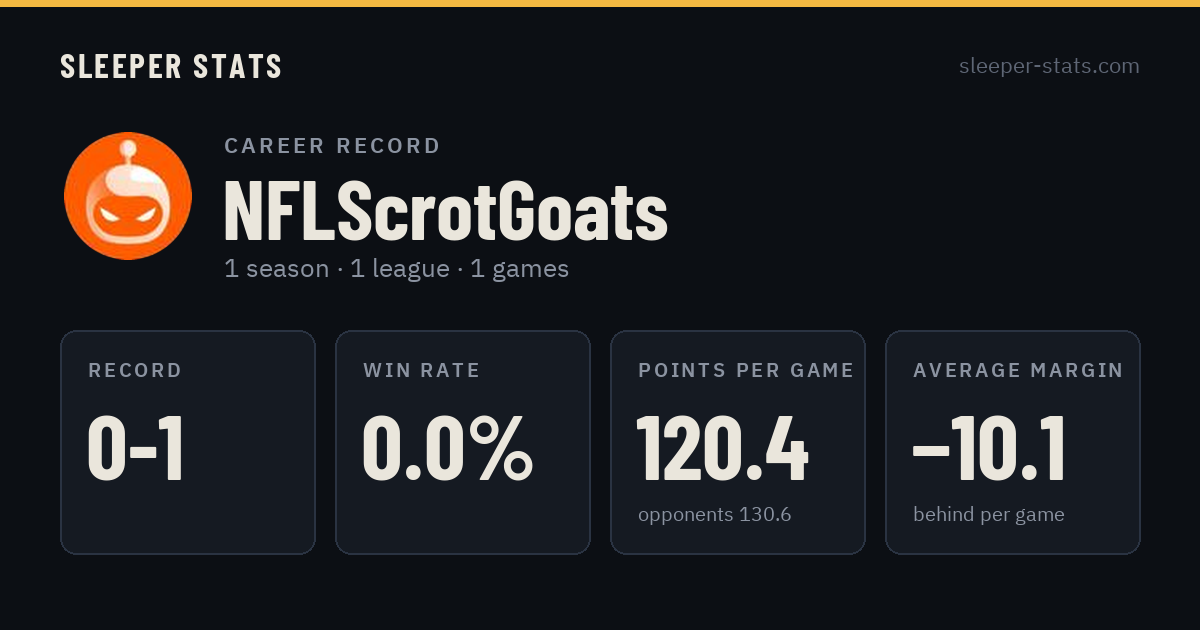Click the season, league, games summary line
This screenshot has height=630, width=1200.
point(397,269)
